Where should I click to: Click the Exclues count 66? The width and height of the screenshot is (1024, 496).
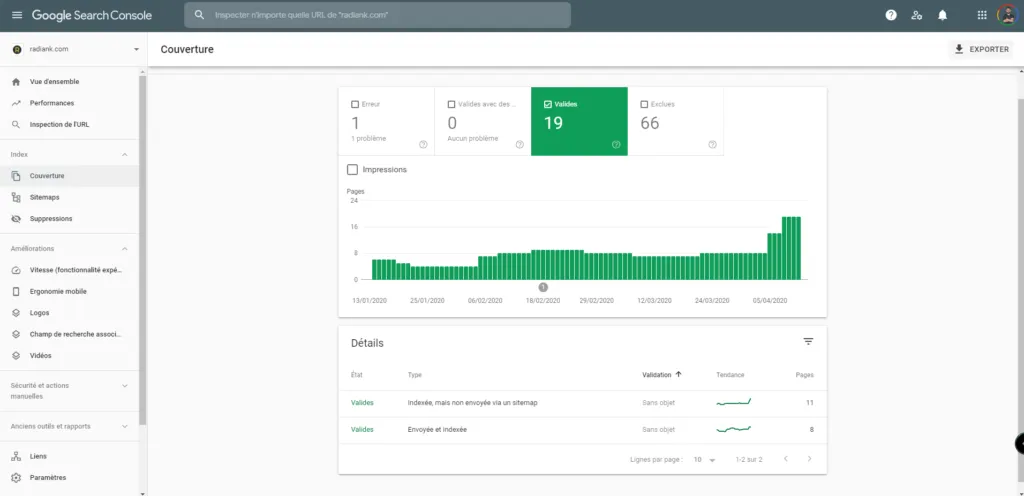click(649, 123)
